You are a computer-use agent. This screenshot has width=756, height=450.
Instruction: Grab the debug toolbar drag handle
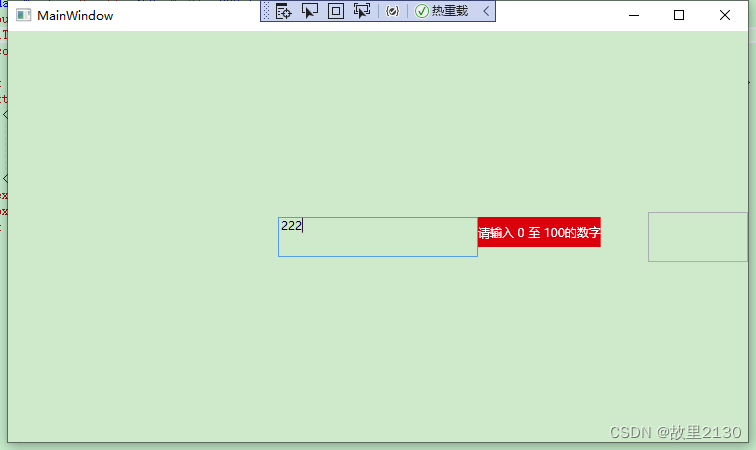(x=266, y=11)
